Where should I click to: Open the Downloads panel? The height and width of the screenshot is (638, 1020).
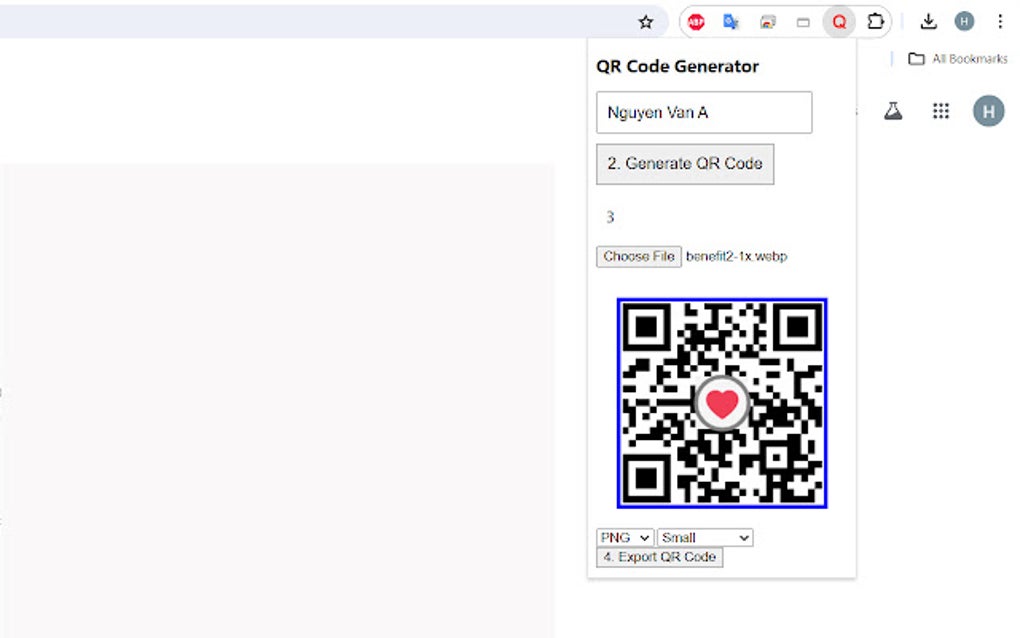click(x=928, y=21)
